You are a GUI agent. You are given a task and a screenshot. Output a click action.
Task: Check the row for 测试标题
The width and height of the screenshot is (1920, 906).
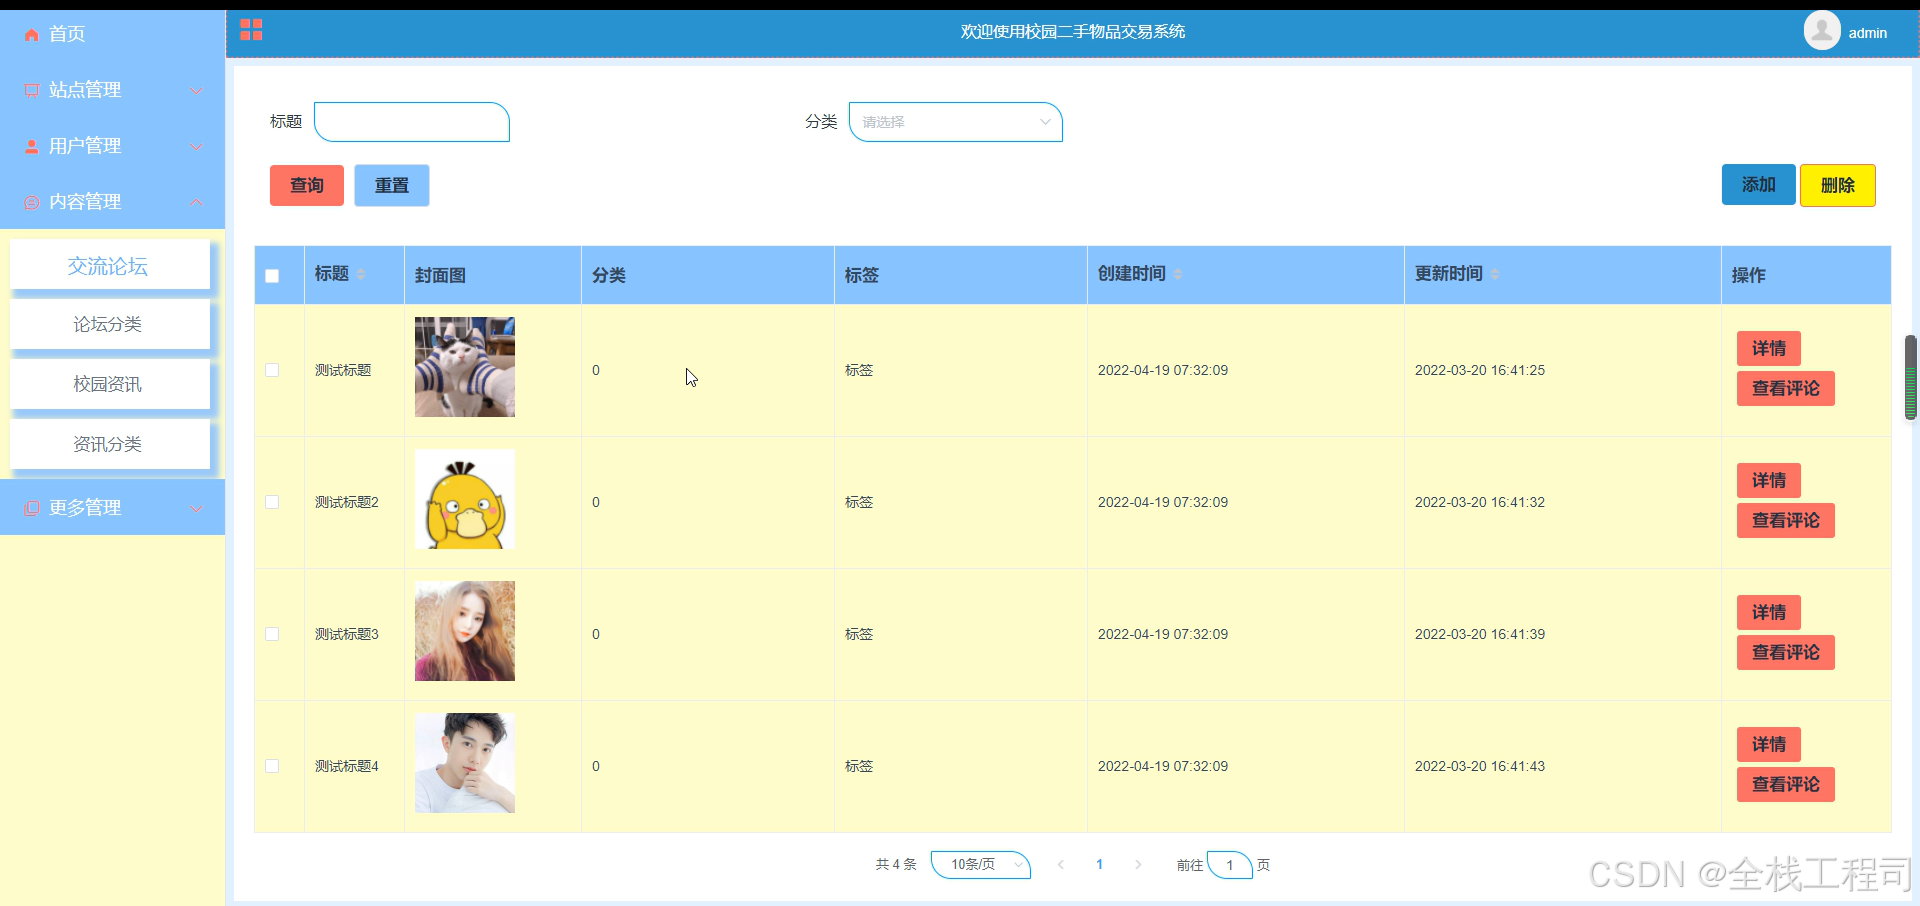point(272,370)
